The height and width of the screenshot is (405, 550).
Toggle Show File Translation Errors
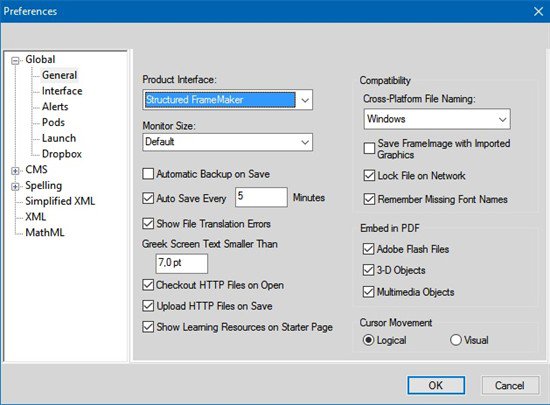click(x=148, y=224)
